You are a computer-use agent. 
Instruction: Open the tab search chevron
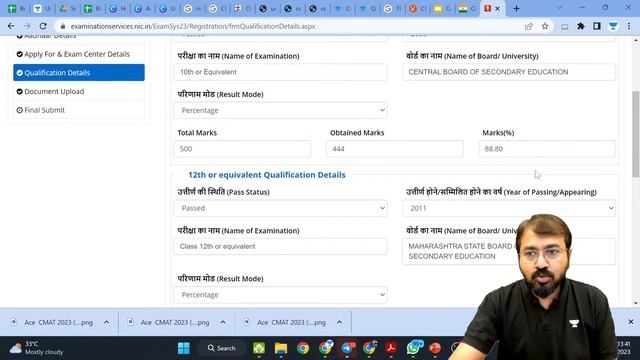pyautogui.click(x=559, y=8)
